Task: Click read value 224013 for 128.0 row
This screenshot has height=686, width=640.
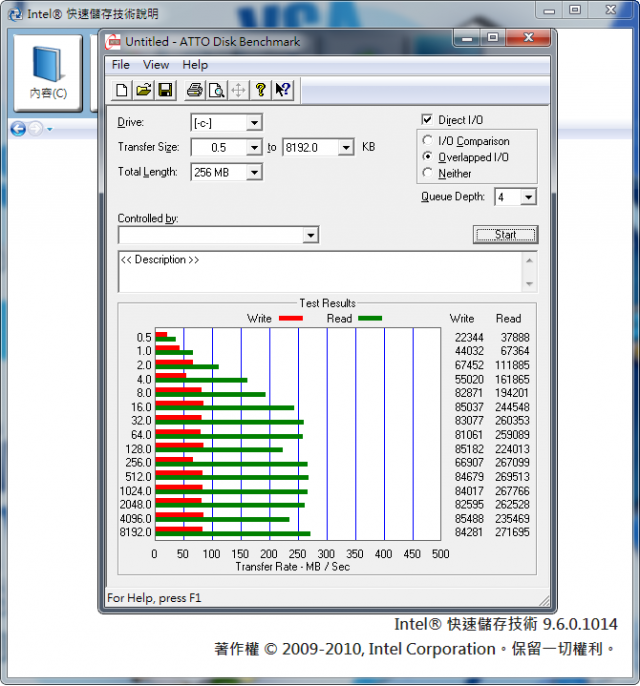Action: click(512, 449)
